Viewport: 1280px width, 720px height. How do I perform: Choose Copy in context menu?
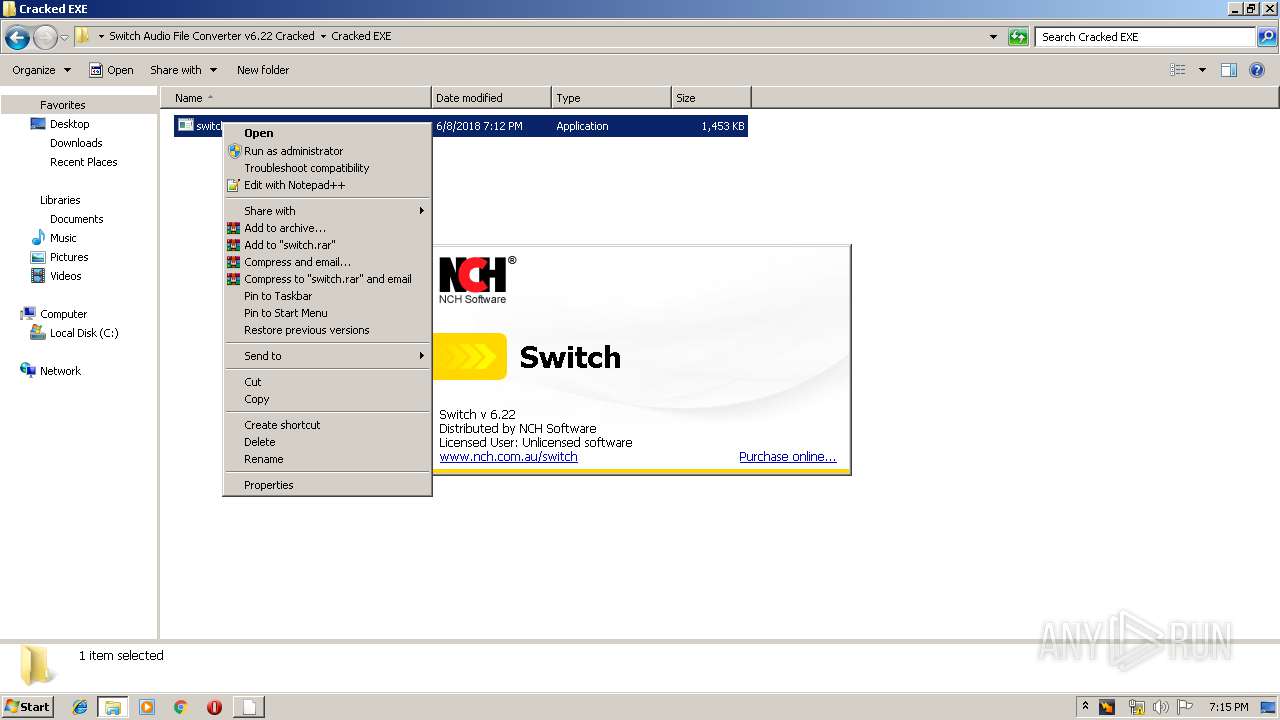tap(327, 399)
